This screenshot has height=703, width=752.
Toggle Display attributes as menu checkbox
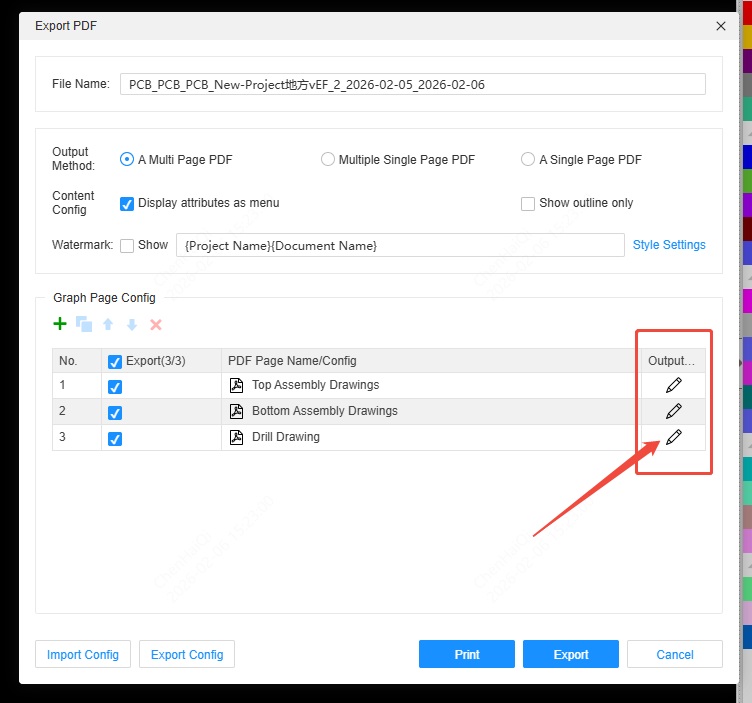(127, 204)
